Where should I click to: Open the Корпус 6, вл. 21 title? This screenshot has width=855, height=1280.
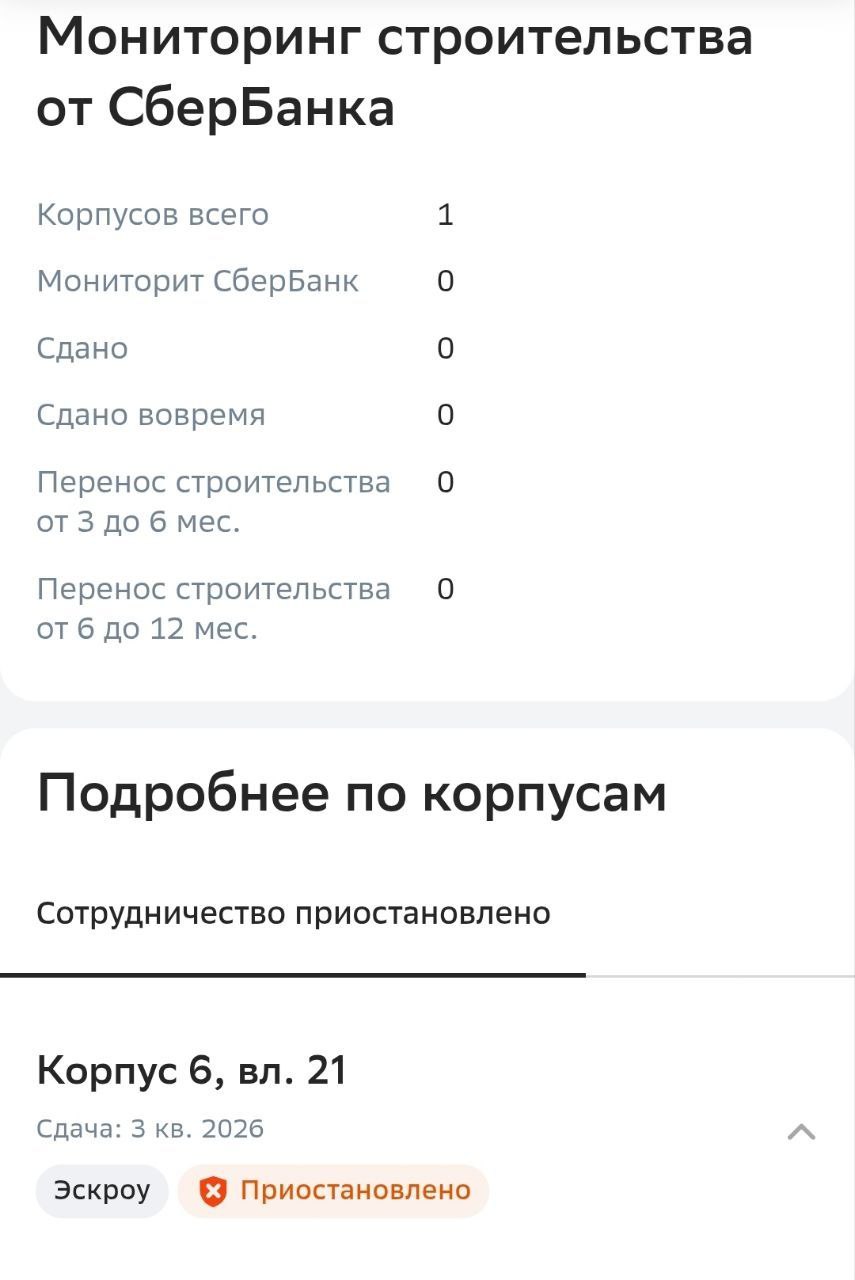coord(191,1071)
